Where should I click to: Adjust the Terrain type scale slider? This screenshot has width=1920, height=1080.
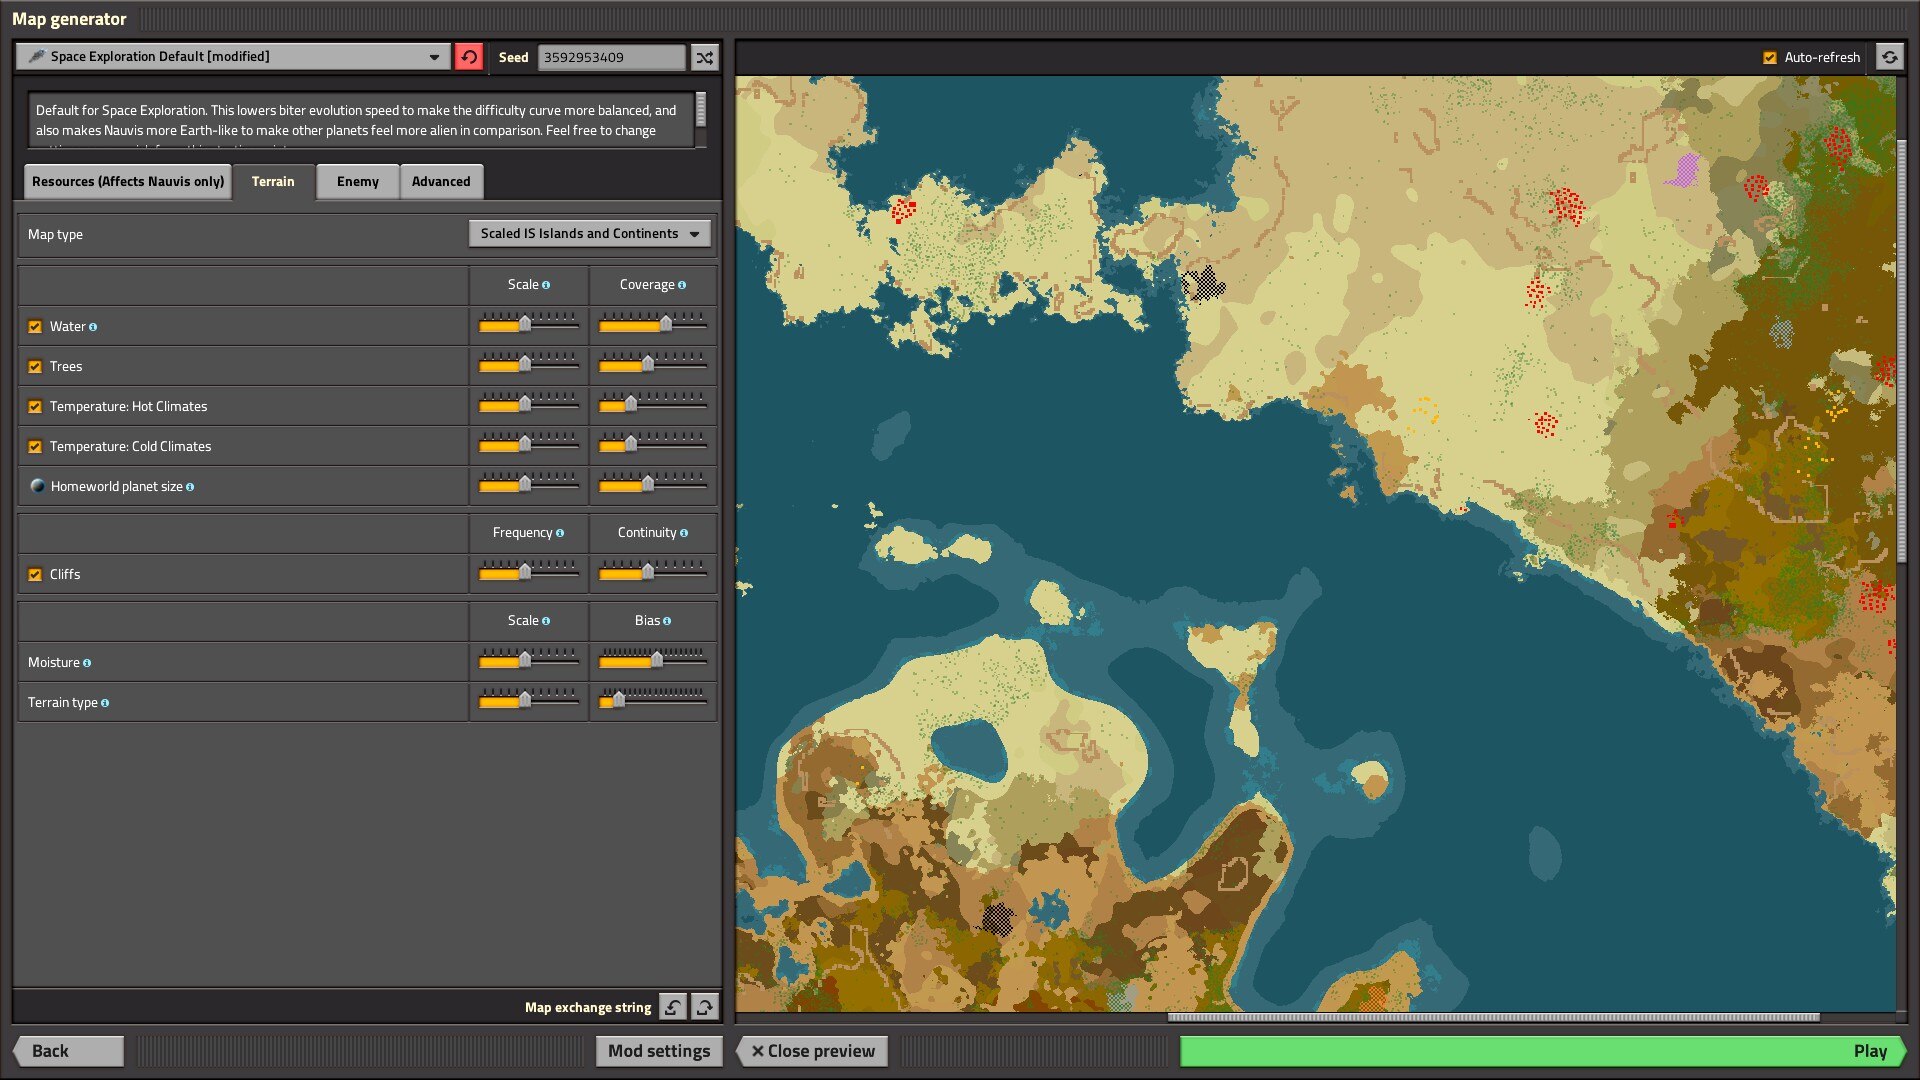tap(529, 700)
